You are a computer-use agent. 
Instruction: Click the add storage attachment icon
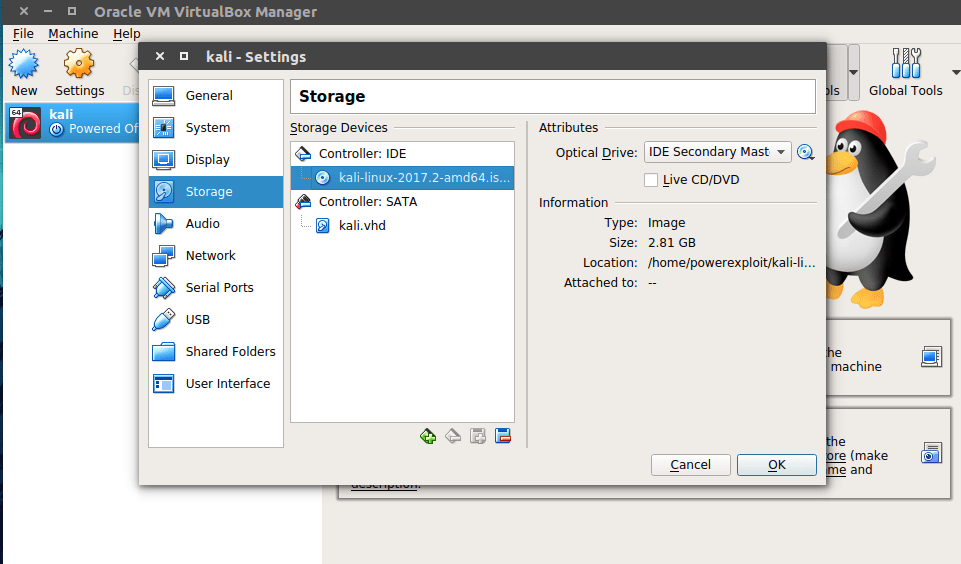click(x=478, y=436)
